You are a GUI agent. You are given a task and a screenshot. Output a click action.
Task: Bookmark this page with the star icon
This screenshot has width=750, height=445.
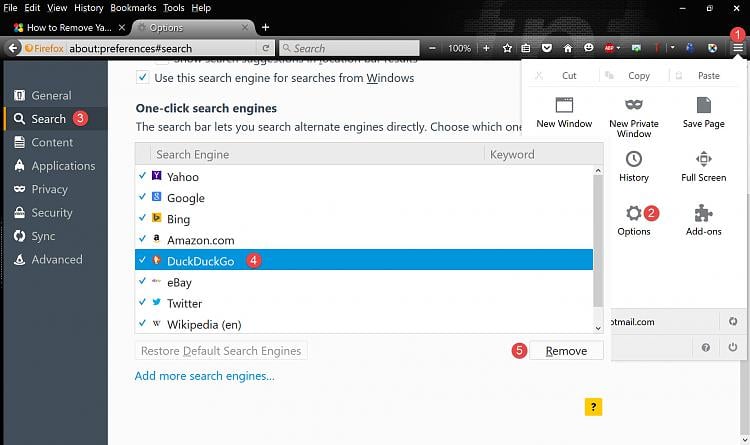[507, 48]
